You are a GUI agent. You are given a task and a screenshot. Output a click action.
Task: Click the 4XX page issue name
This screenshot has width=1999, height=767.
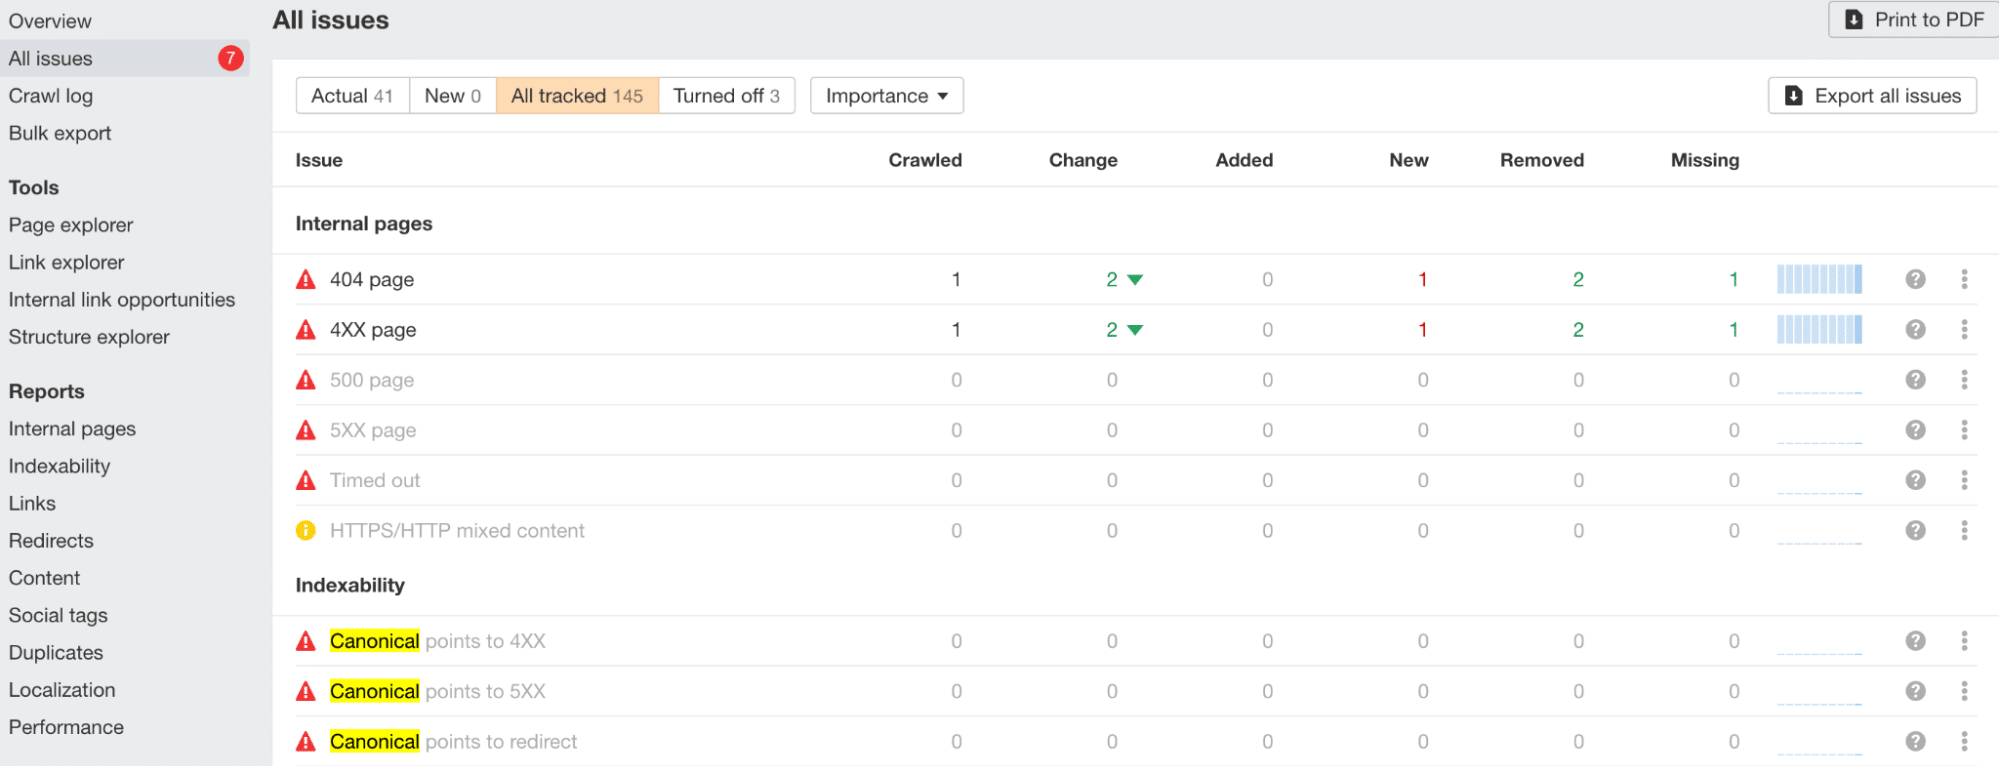(373, 330)
